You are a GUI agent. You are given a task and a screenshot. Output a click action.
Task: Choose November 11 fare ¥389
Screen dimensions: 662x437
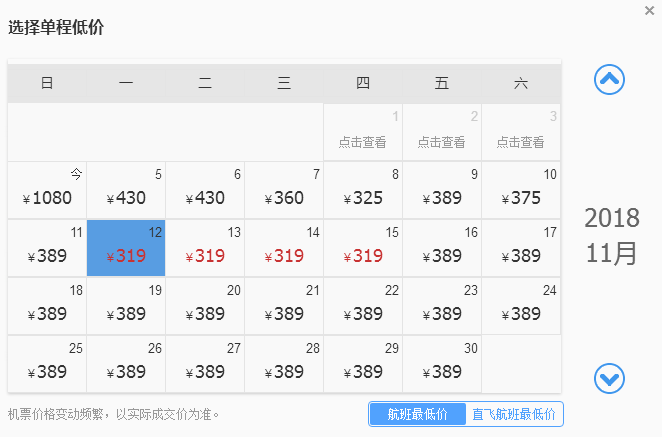point(47,248)
